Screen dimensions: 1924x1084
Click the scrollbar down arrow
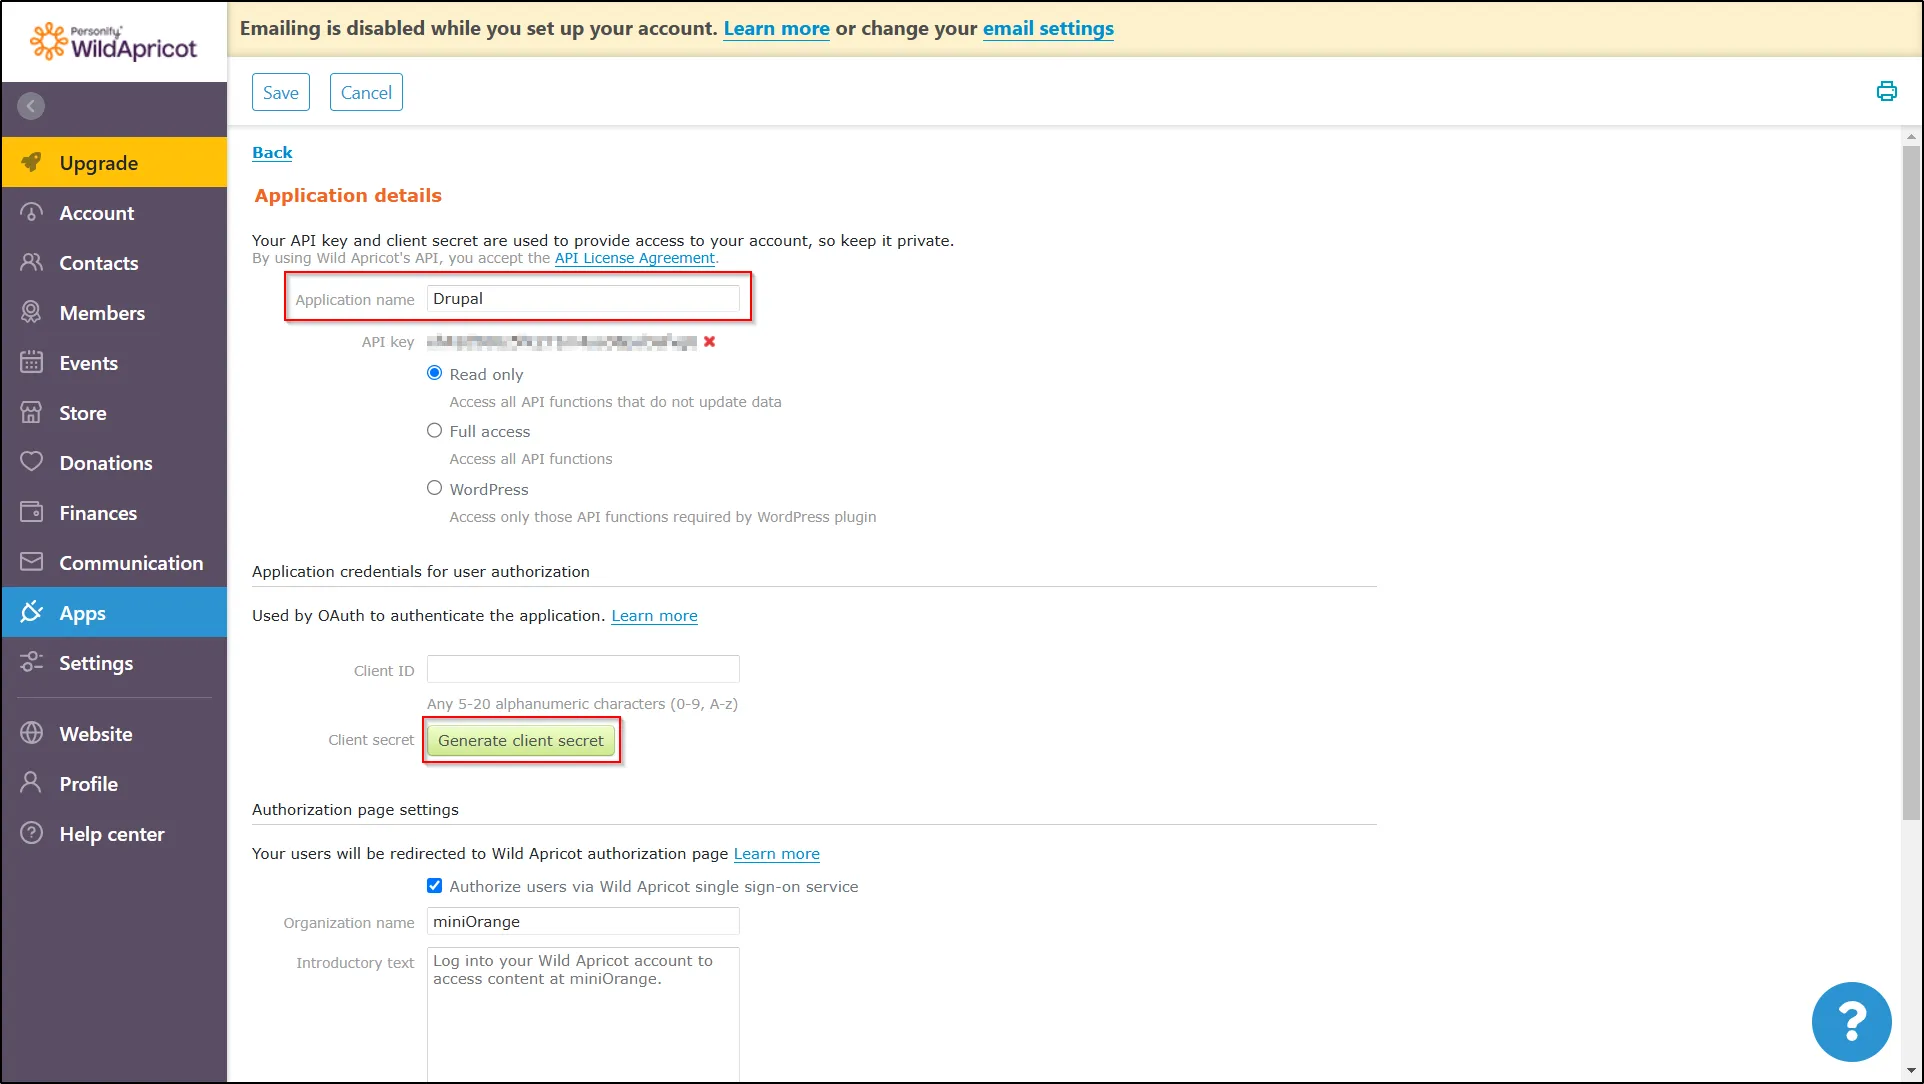[x=1911, y=1072]
